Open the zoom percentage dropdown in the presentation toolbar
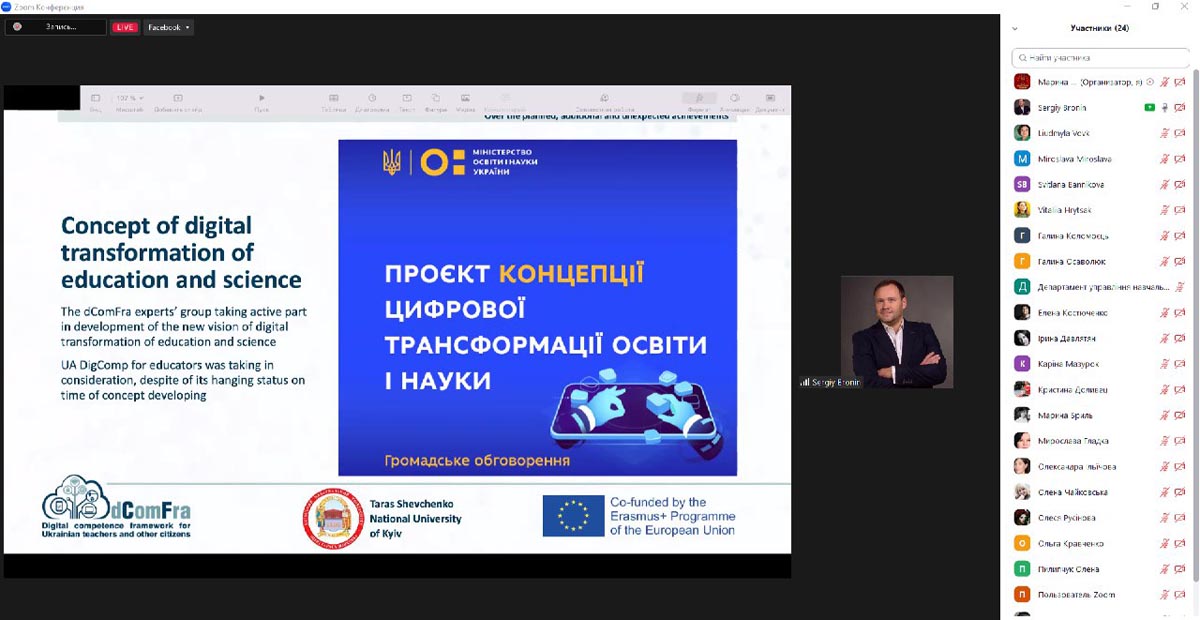Image resolution: width=1200 pixels, height=620 pixels. pyautogui.click(x=128, y=98)
